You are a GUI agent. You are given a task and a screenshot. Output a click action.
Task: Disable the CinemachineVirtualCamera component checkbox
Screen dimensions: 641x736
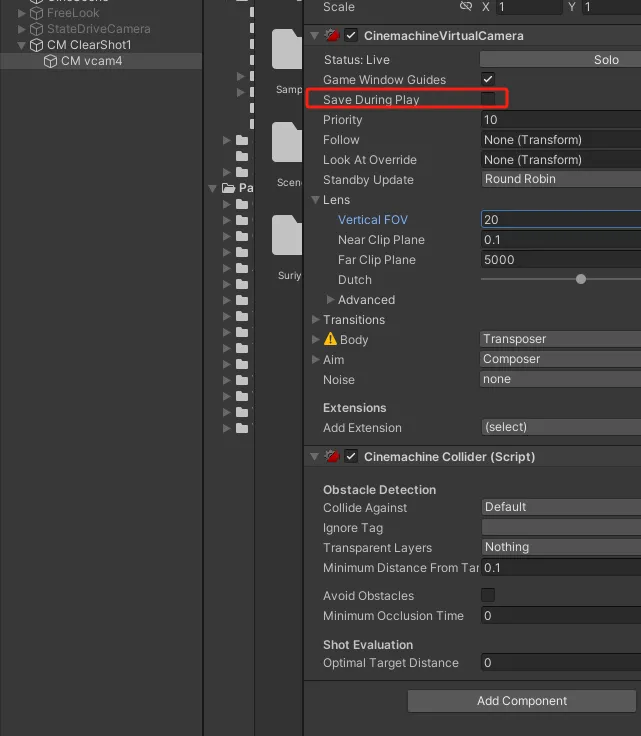[351, 36]
